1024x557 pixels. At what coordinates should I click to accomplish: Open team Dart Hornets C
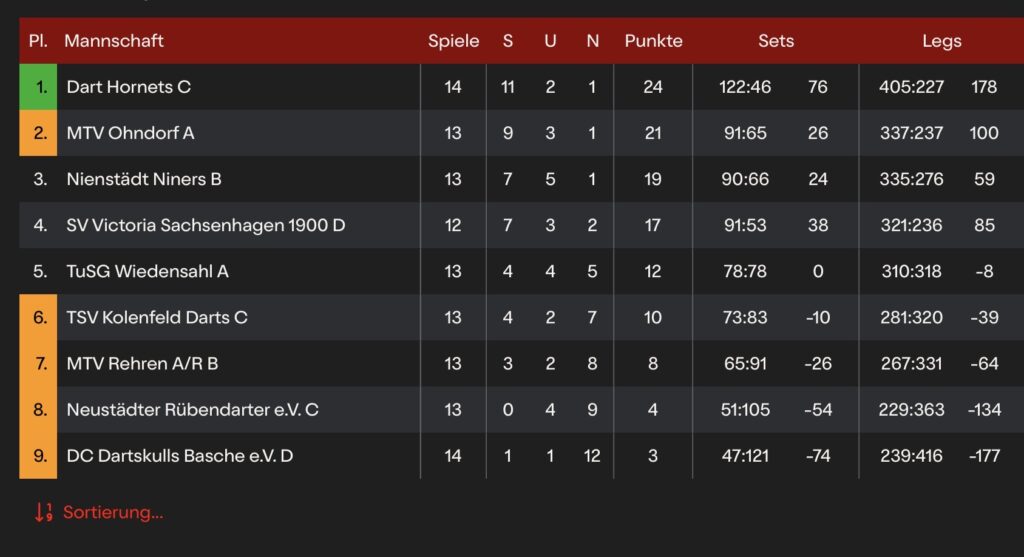[x=128, y=87]
